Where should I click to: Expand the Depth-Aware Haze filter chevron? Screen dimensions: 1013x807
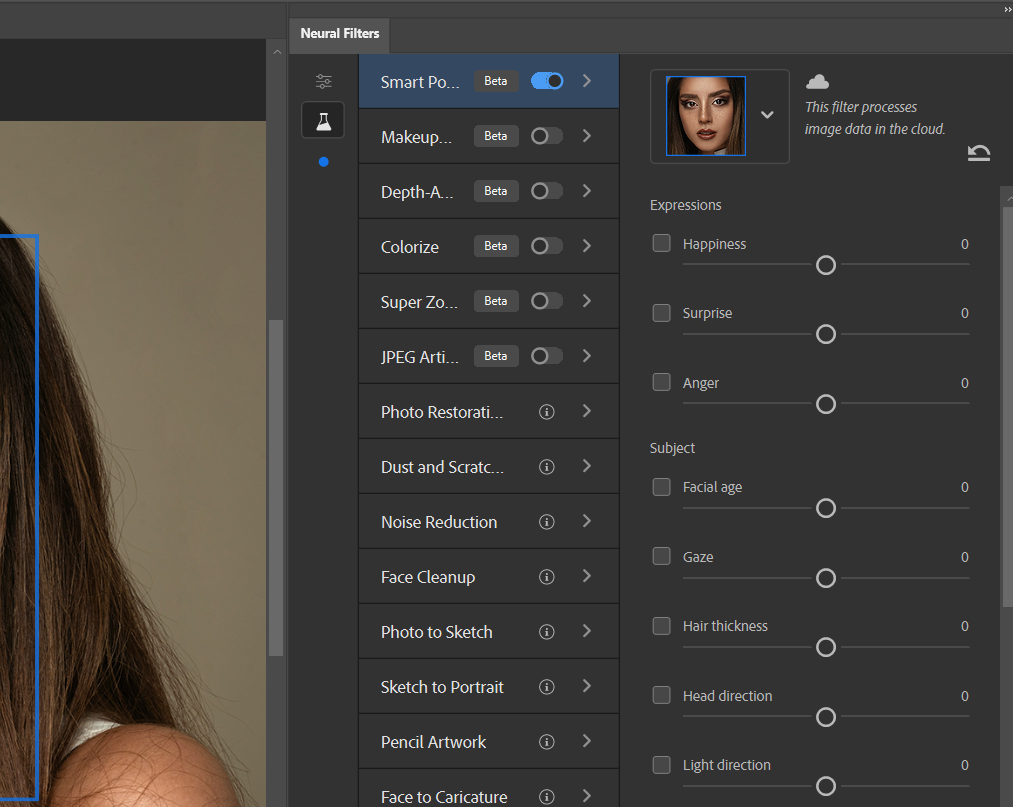pos(587,191)
